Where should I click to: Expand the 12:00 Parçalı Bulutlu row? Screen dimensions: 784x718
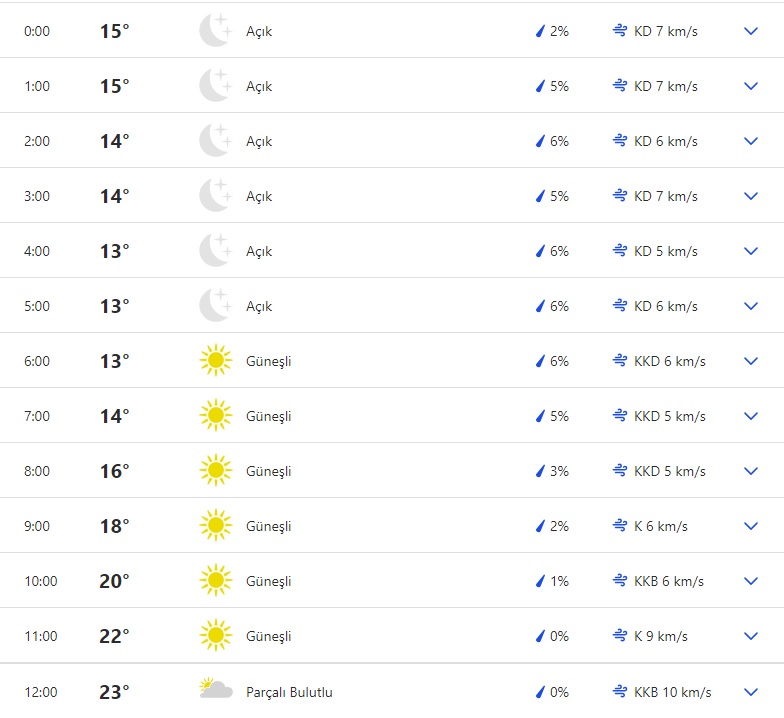(752, 691)
